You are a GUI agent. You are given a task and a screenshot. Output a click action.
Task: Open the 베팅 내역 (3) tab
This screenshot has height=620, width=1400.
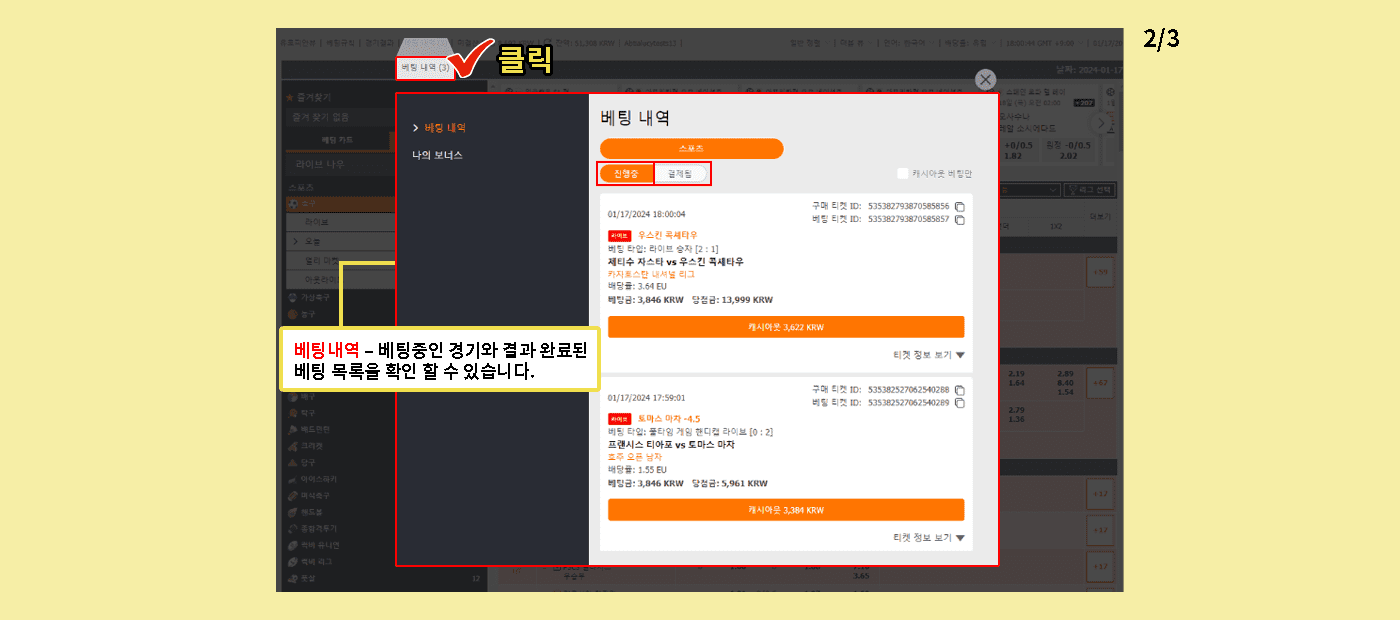coord(425,68)
